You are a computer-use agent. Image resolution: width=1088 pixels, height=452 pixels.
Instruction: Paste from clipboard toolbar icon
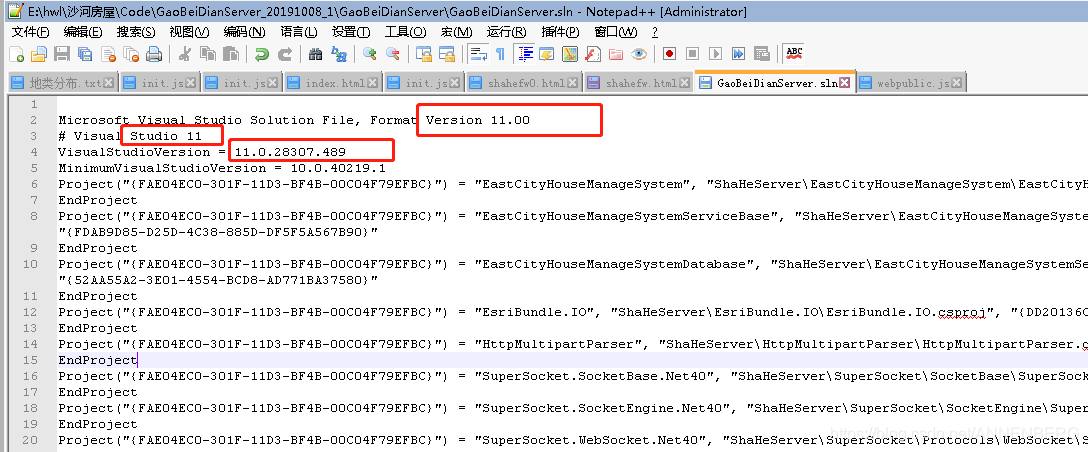231,54
